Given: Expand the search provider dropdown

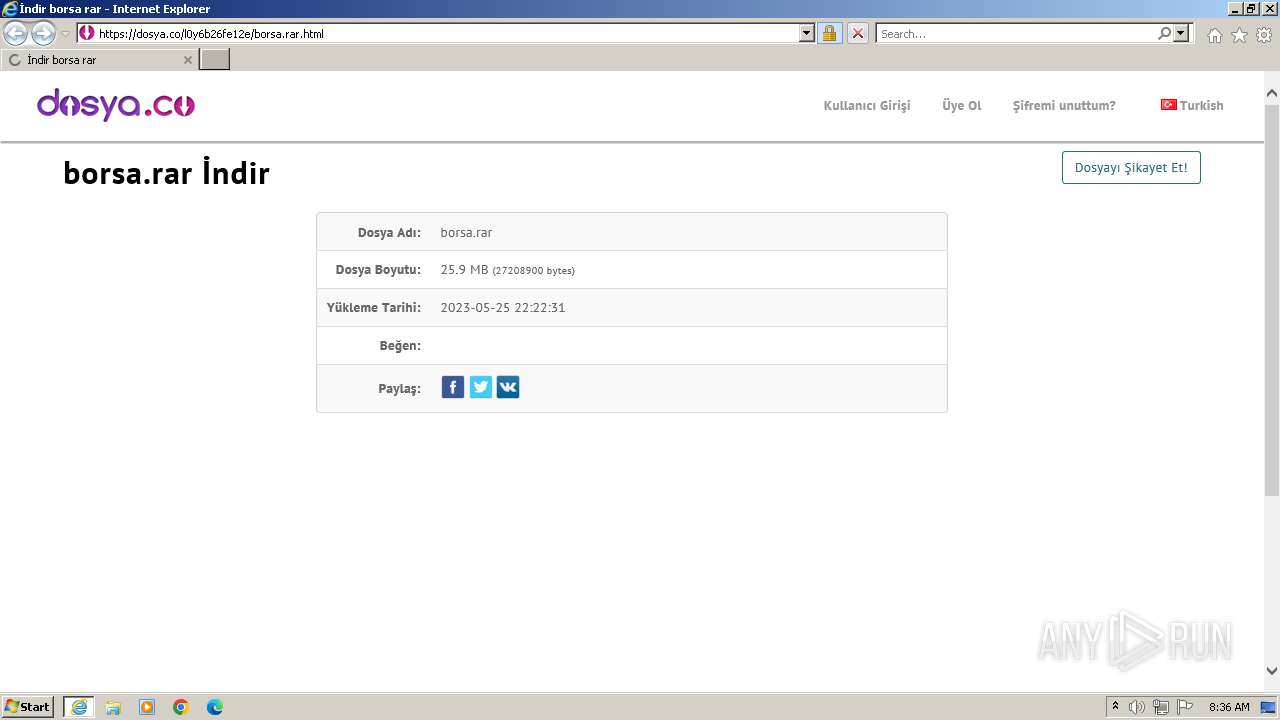Looking at the screenshot, I should tap(1182, 33).
